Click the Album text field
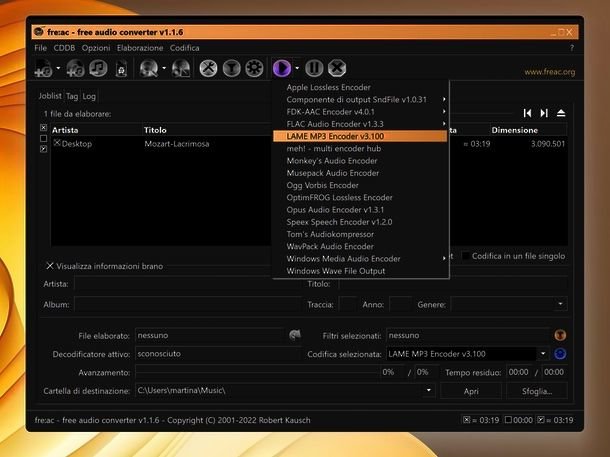 coord(187,304)
